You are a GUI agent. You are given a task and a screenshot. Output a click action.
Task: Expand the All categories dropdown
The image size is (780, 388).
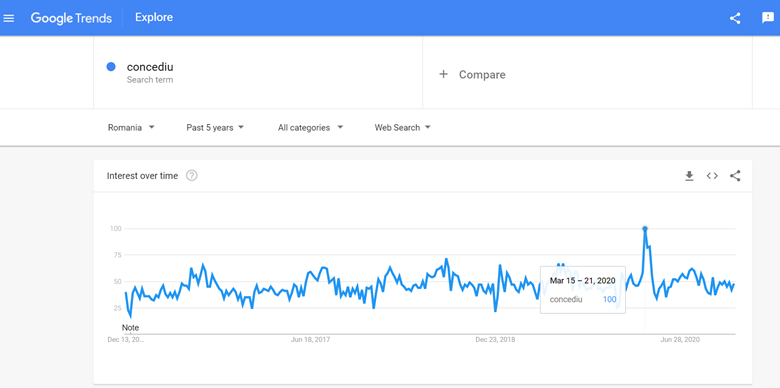point(310,127)
